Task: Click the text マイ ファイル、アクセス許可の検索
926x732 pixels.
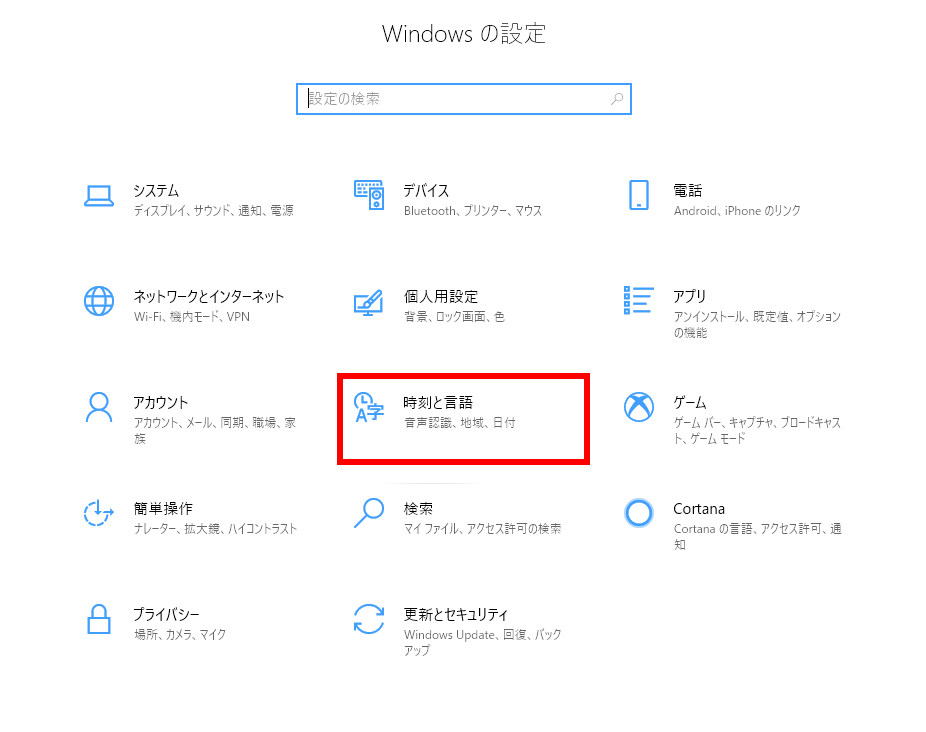Action: [482, 528]
